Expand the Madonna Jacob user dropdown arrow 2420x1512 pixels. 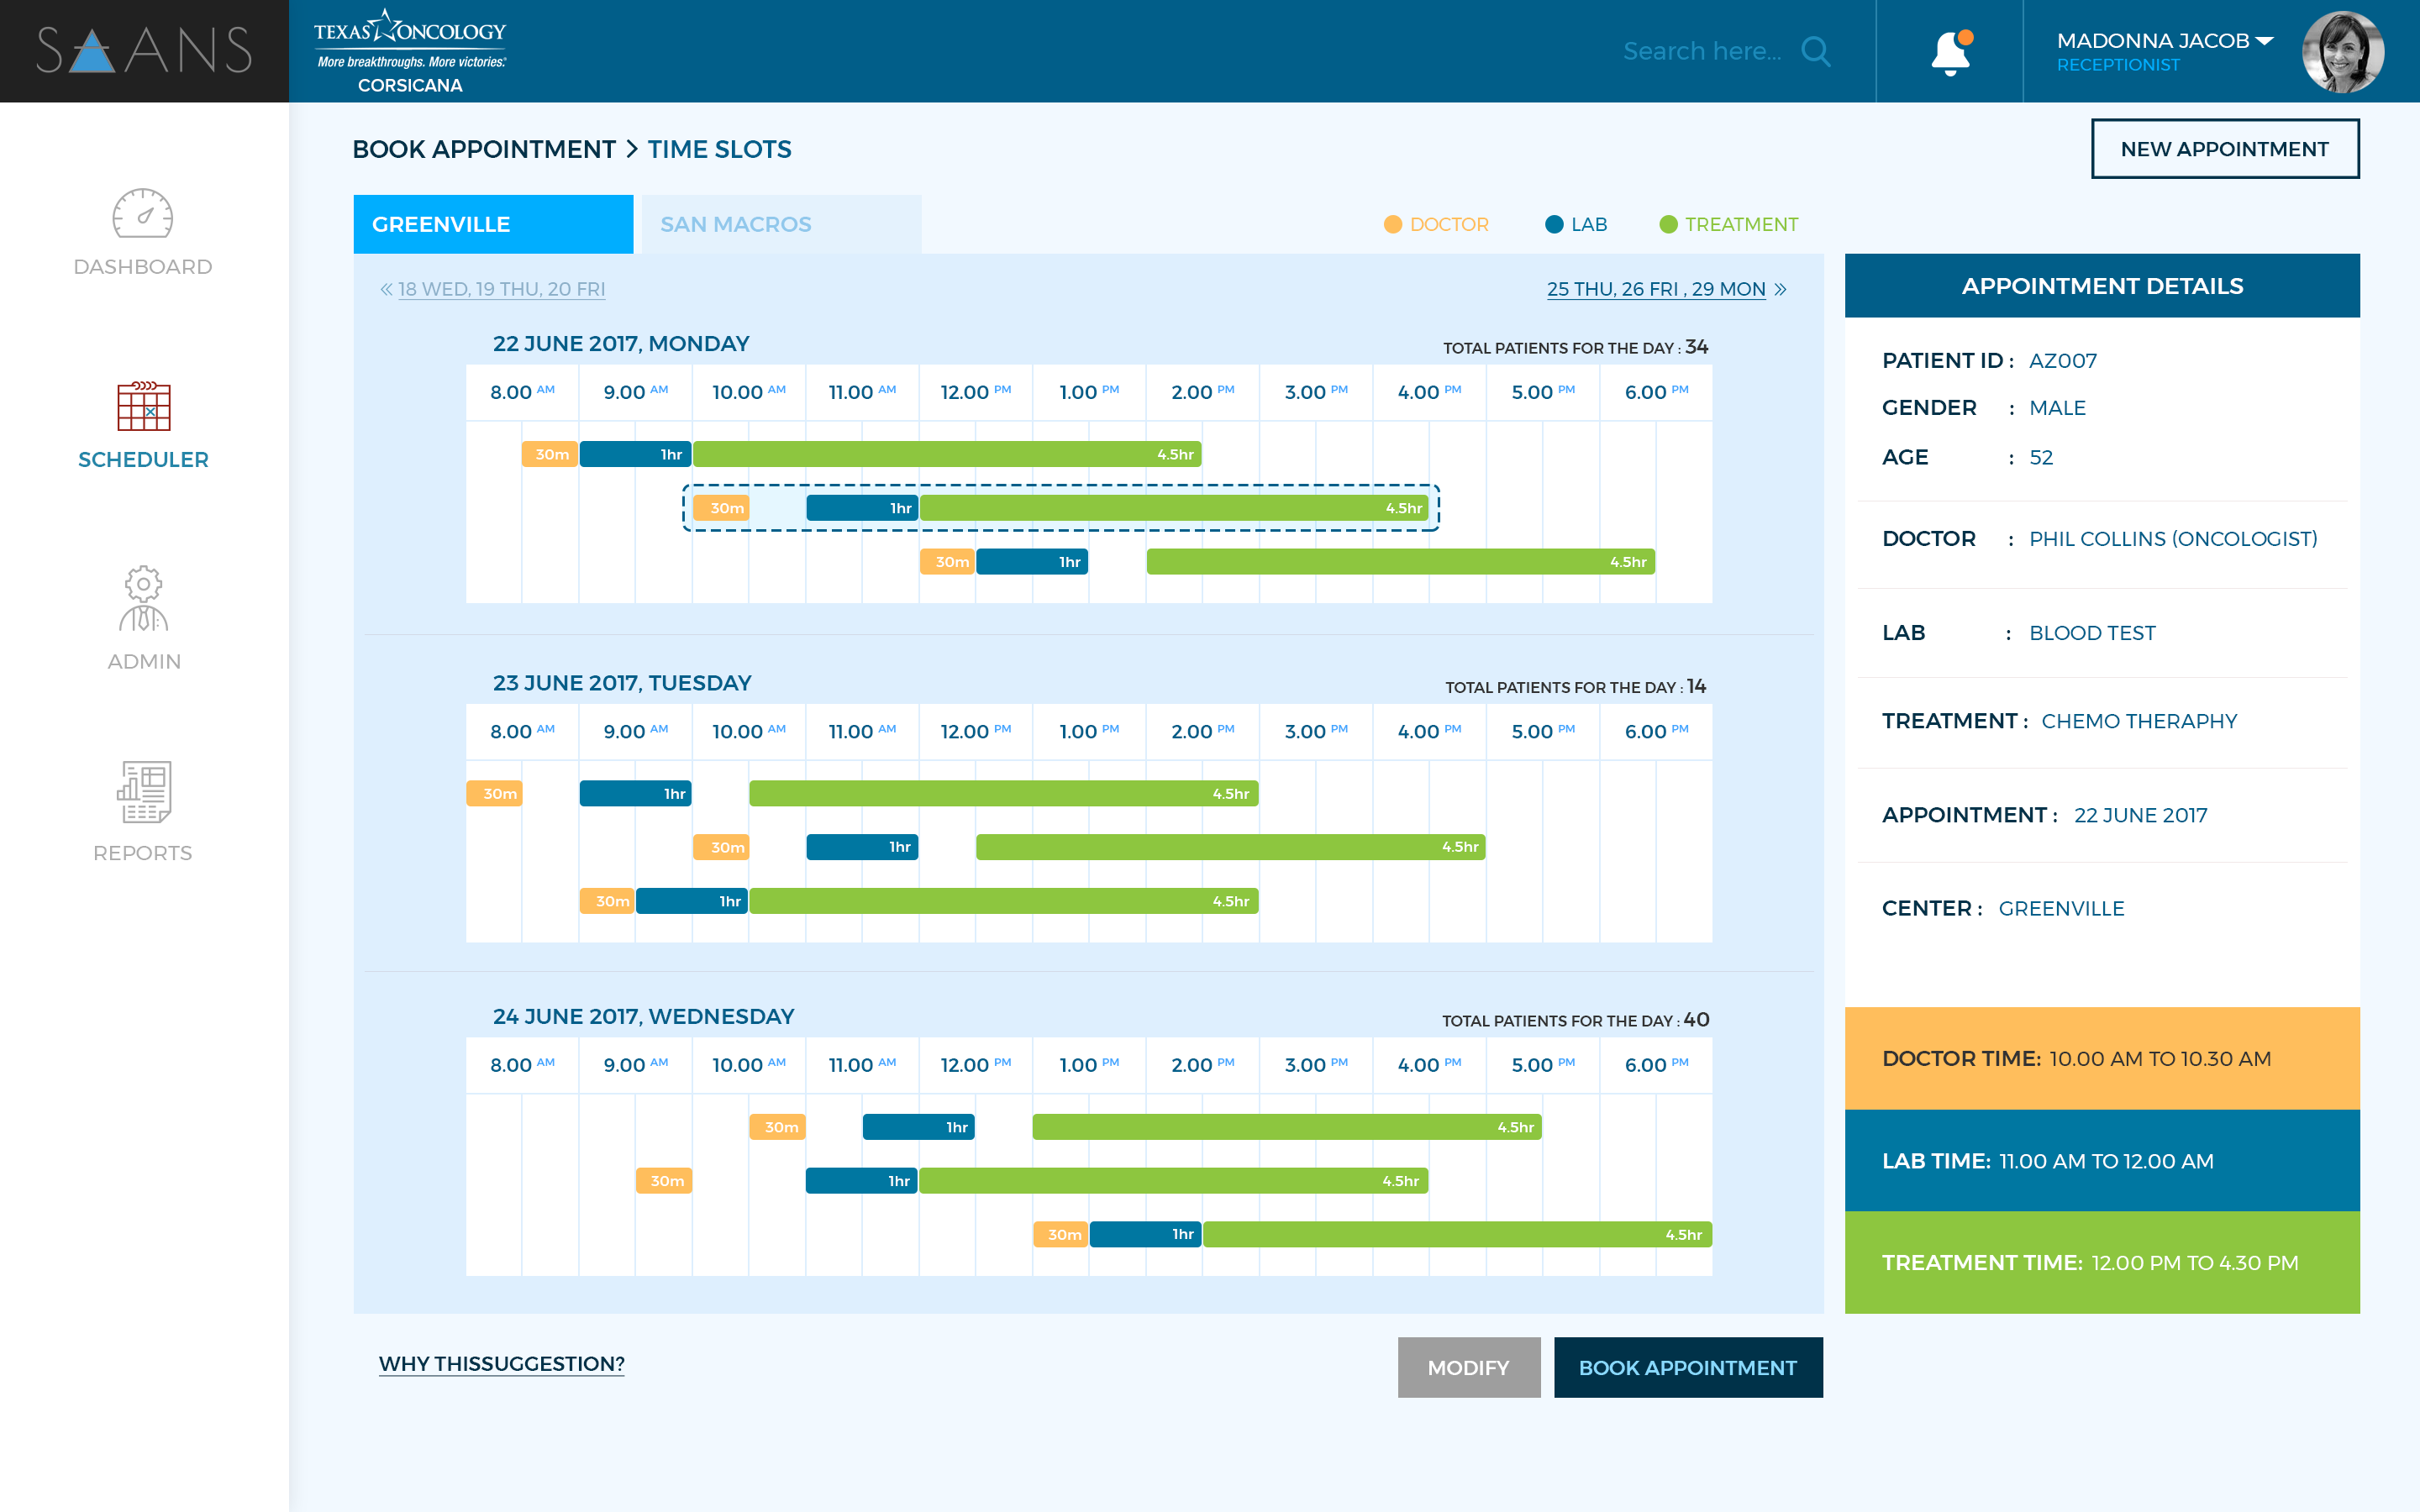click(x=2264, y=41)
